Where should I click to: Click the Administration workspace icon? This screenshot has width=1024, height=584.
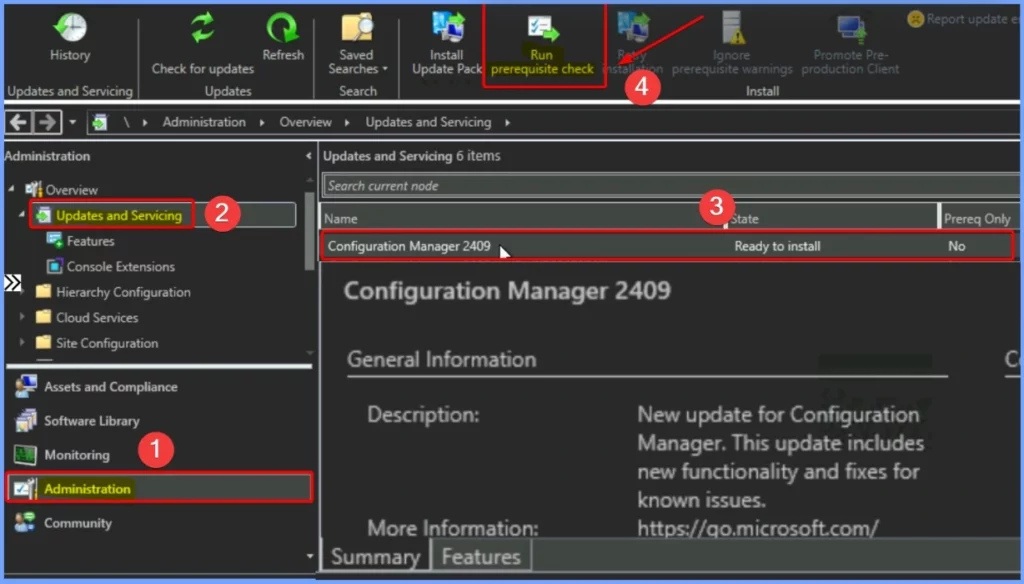pyautogui.click(x=25, y=488)
